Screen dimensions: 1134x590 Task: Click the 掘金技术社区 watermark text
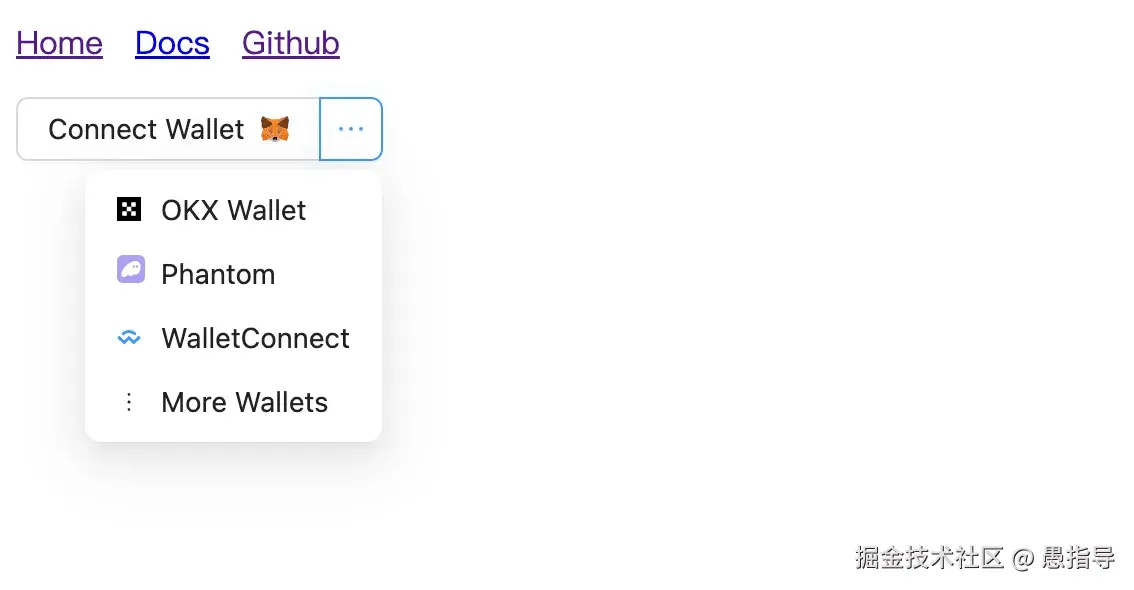pyautogui.click(x=928, y=558)
